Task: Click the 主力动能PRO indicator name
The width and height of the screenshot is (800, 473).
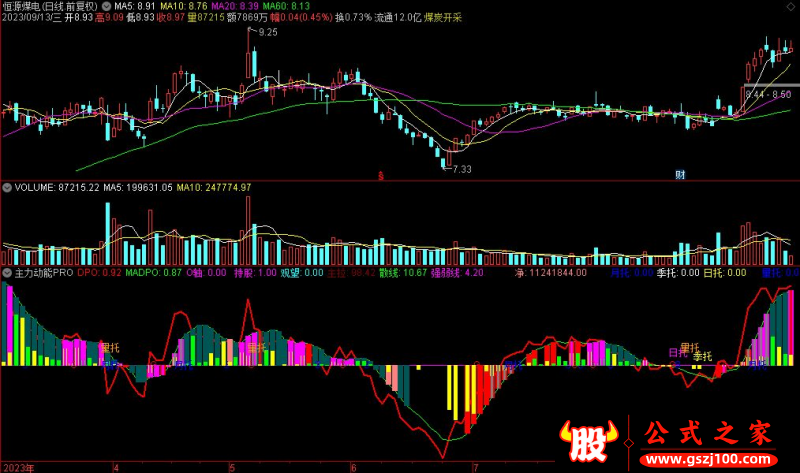Action: coord(44,273)
